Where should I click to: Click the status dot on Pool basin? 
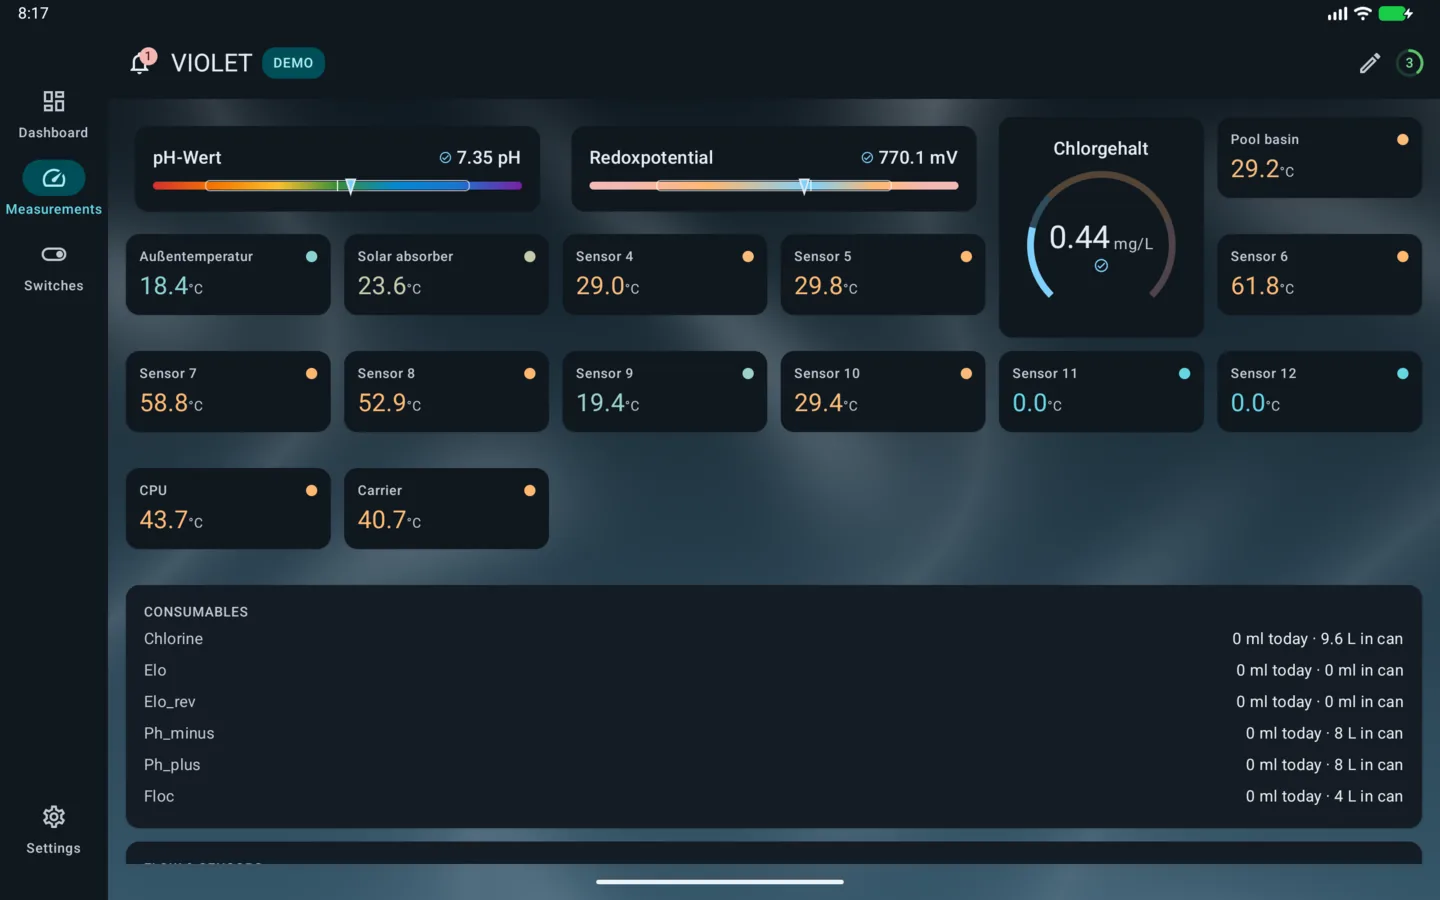(x=1402, y=140)
